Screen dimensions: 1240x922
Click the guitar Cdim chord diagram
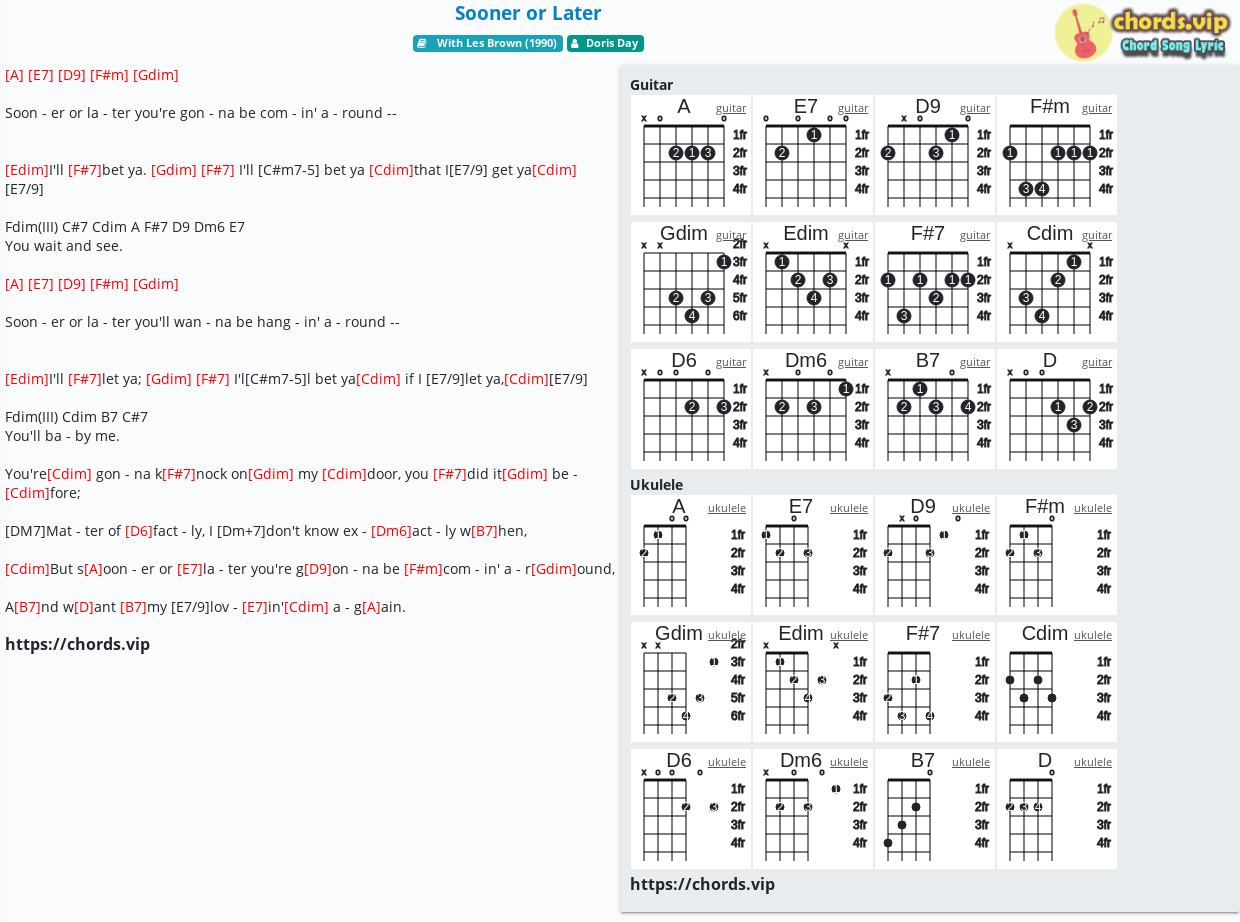pyautogui.click(x=1057, y=282)
